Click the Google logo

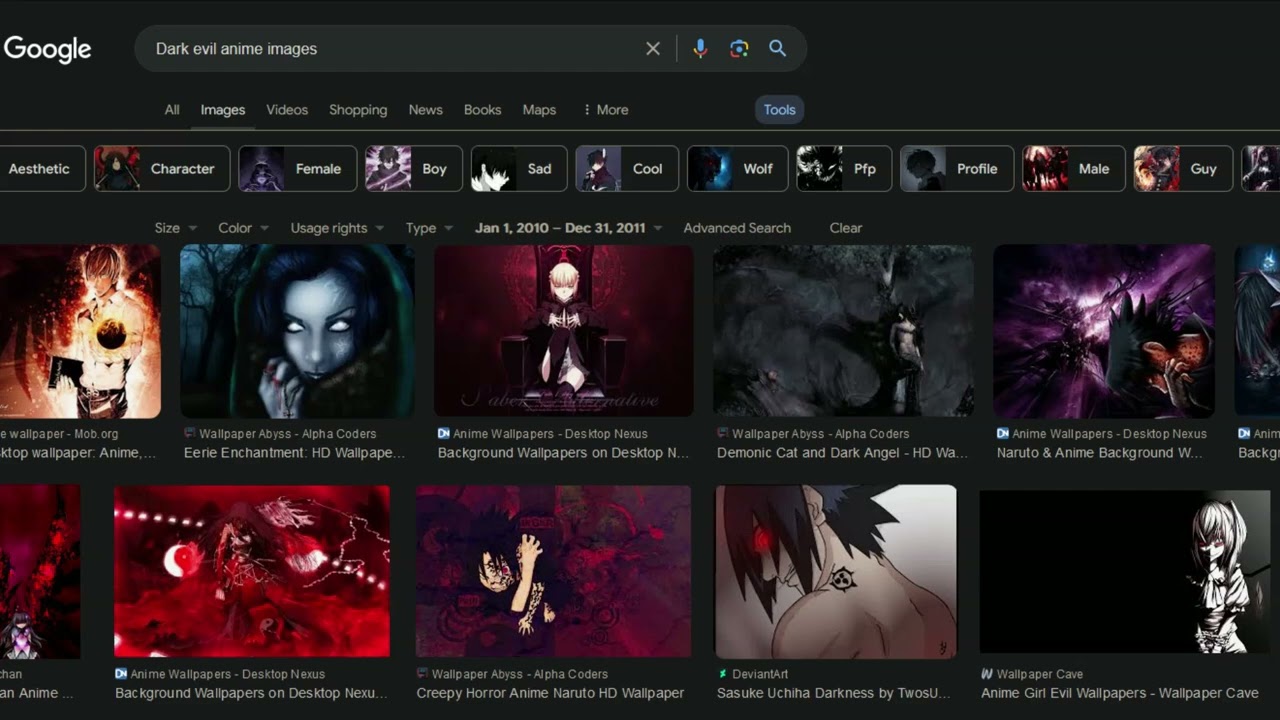point(47,49)
